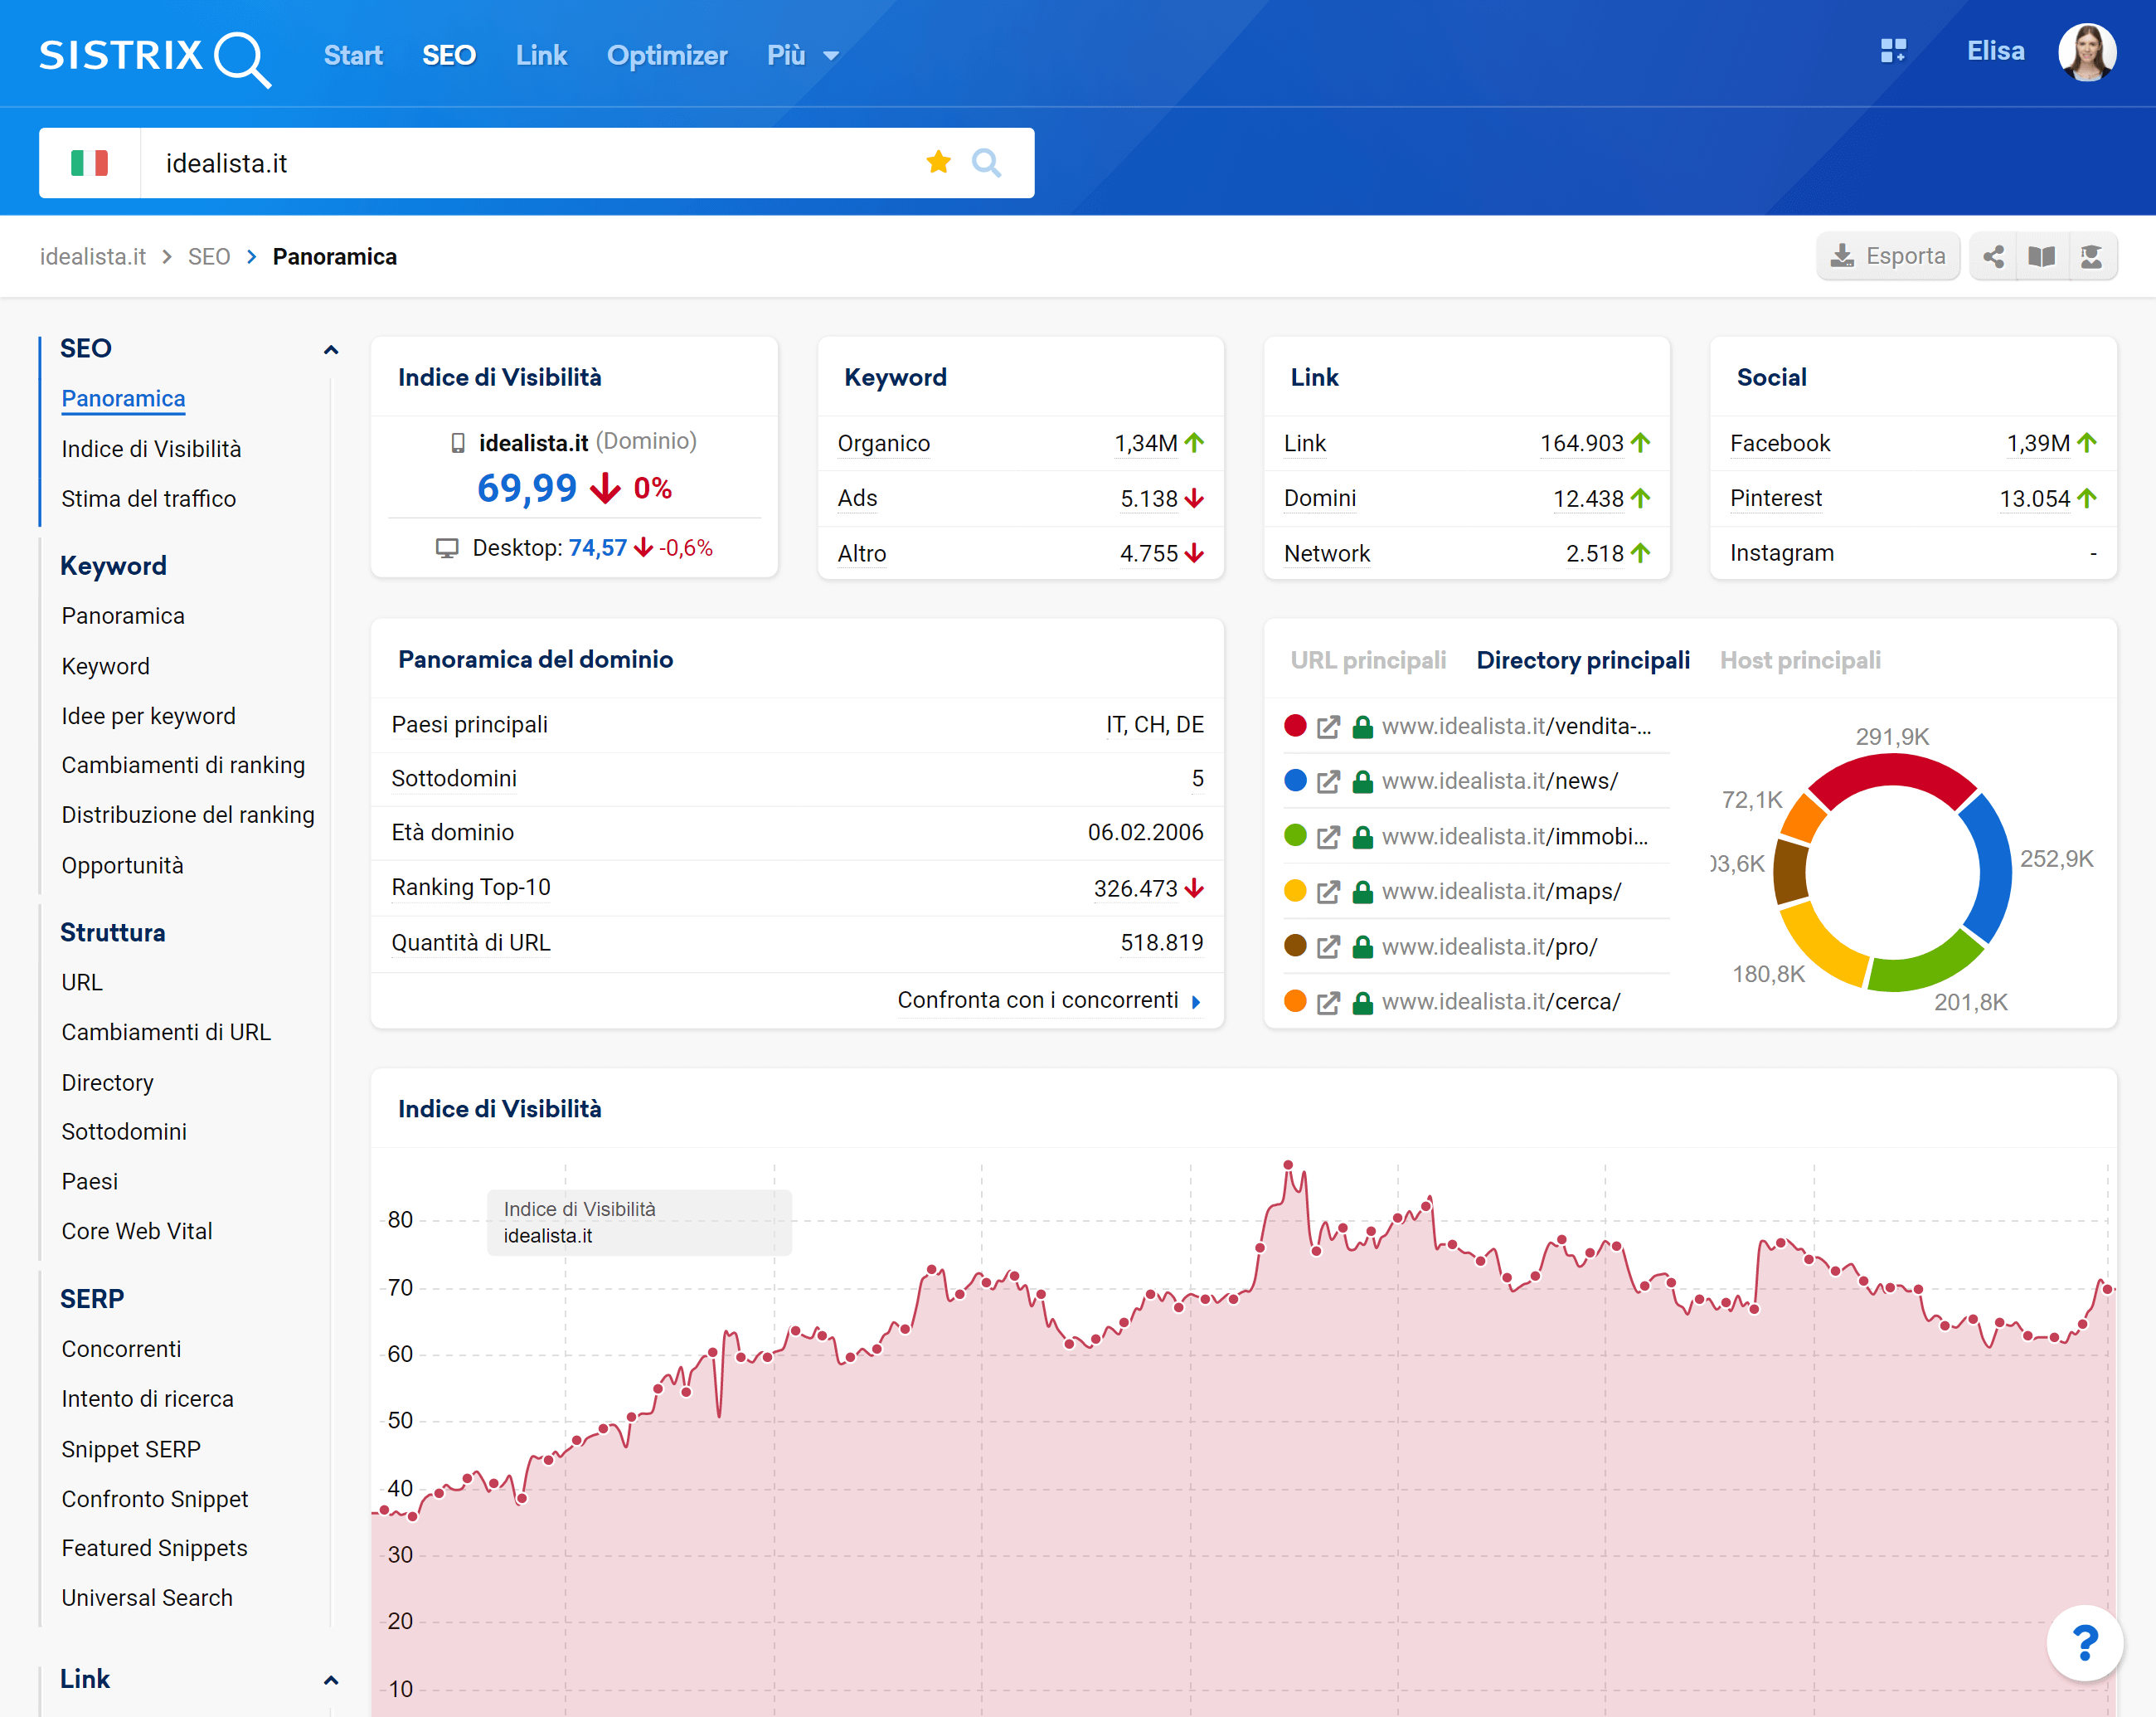2156x1717 pixels.
Task: Open external link for /cerca/ directory
Action: click(x=1328, y=1002)
